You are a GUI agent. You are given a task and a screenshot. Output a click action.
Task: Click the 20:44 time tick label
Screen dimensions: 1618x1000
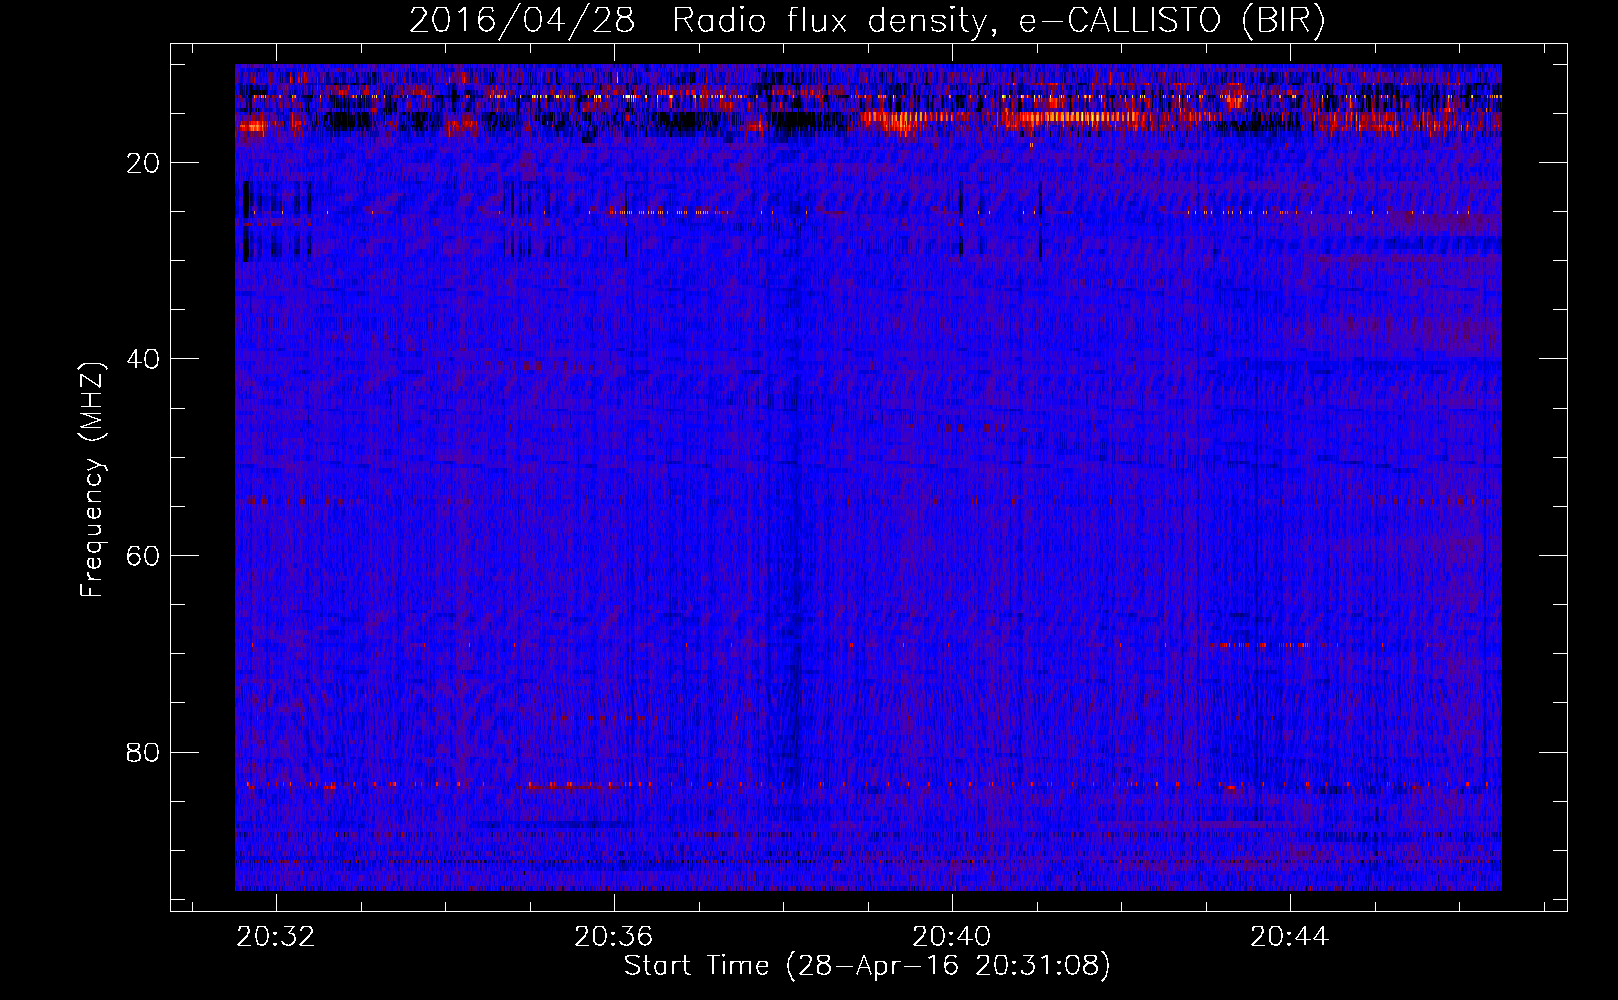pos(1290,936)
